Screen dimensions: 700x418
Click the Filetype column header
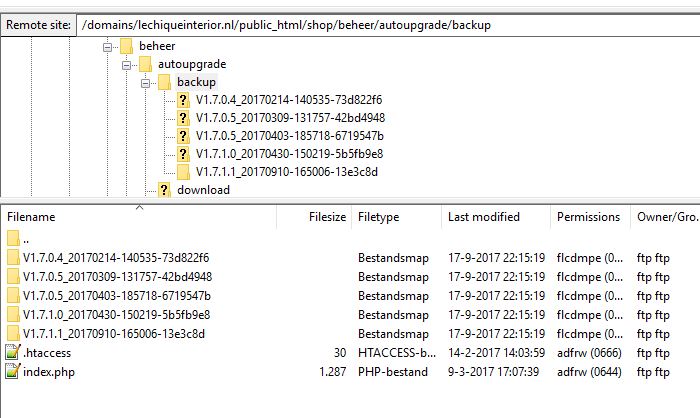380,216
